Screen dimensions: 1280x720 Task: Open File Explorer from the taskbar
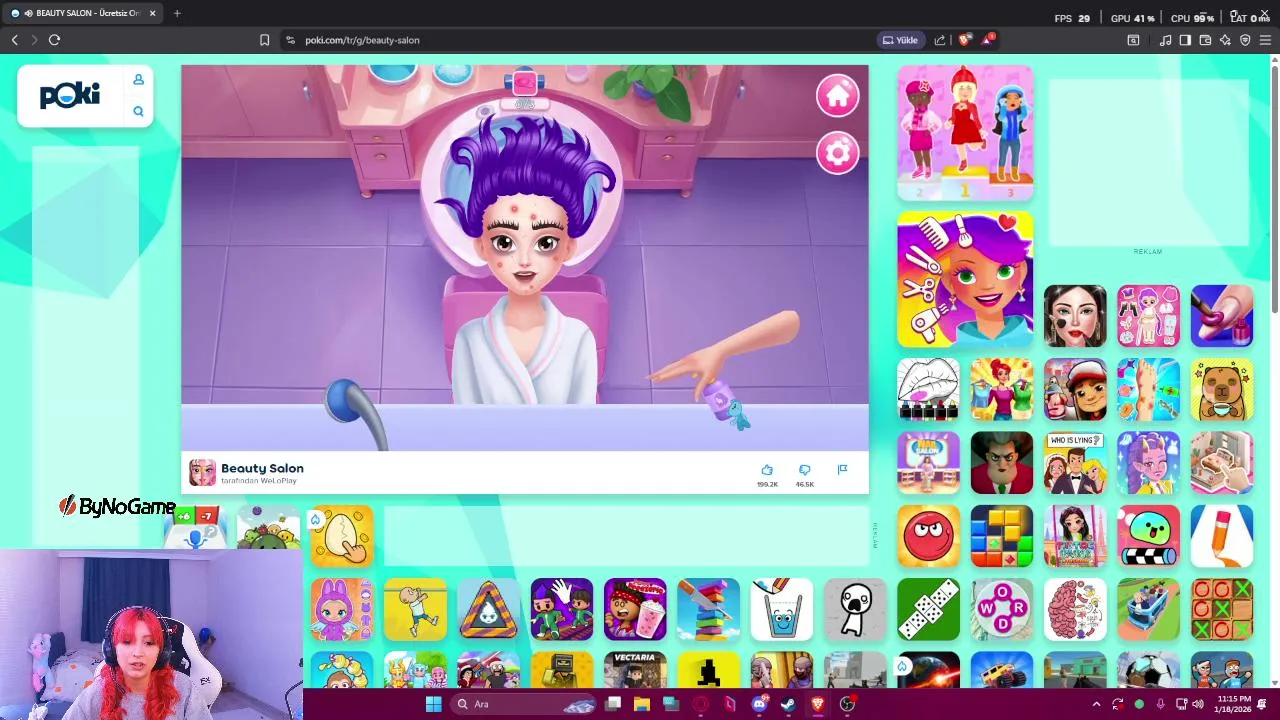point(642,704)
